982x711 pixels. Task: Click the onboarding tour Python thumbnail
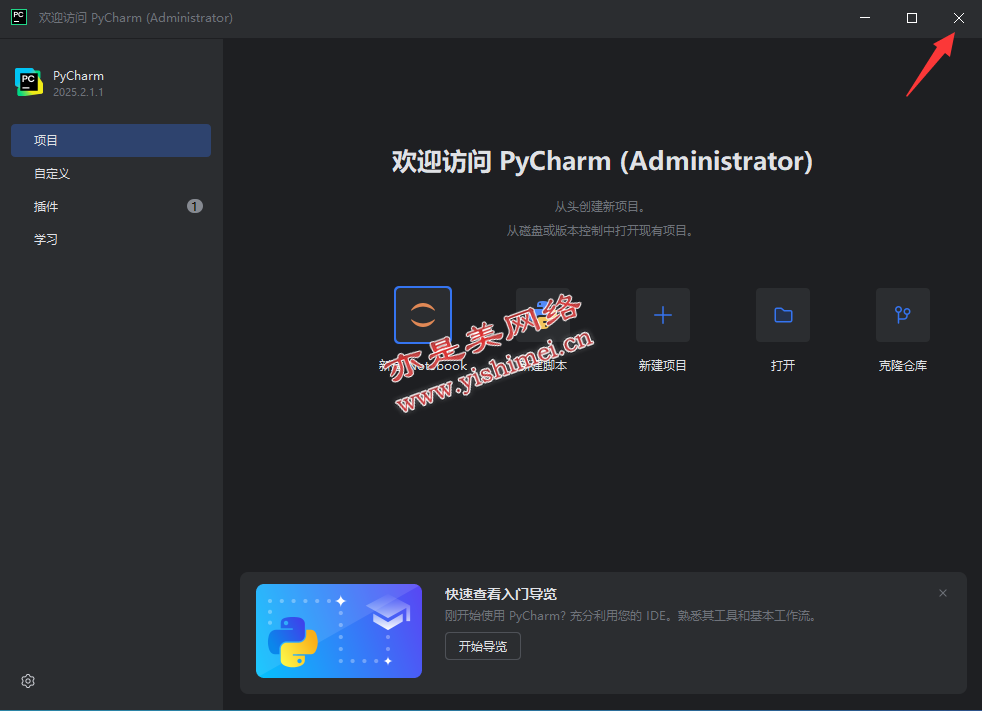pos(339,631)
